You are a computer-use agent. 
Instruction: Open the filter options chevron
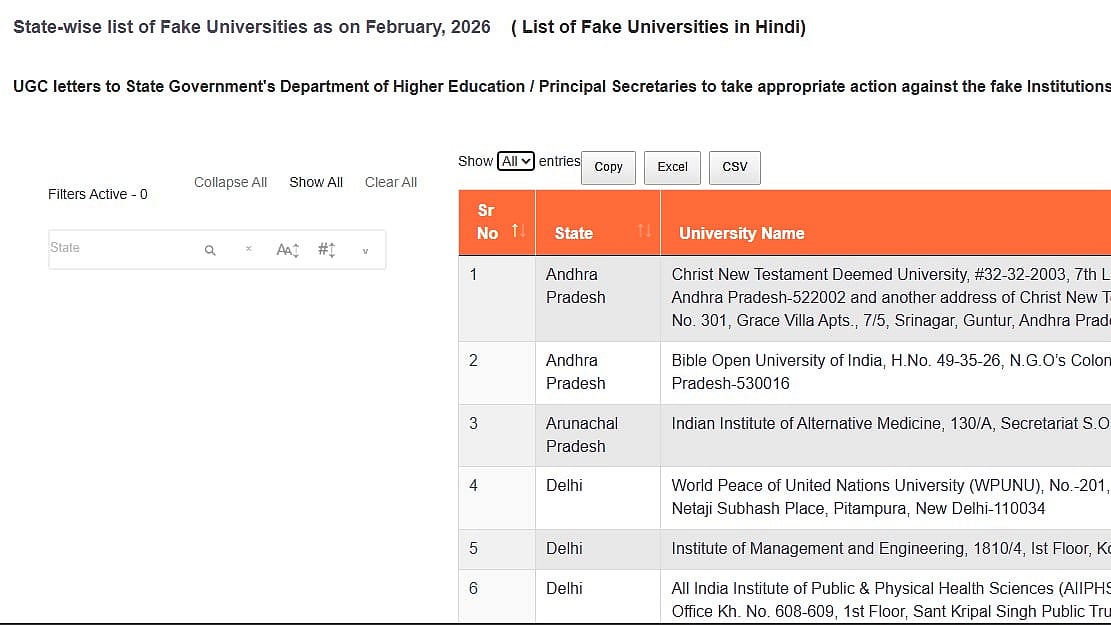(364, 250)
